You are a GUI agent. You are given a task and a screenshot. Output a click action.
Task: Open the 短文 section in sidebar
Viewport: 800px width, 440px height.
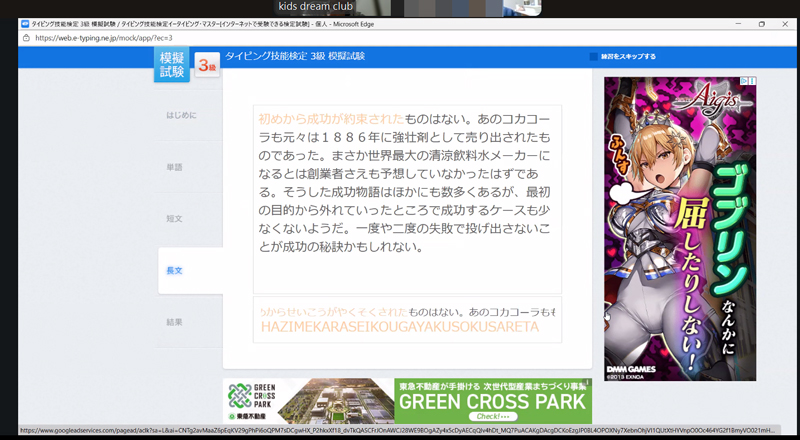[174, 218]
